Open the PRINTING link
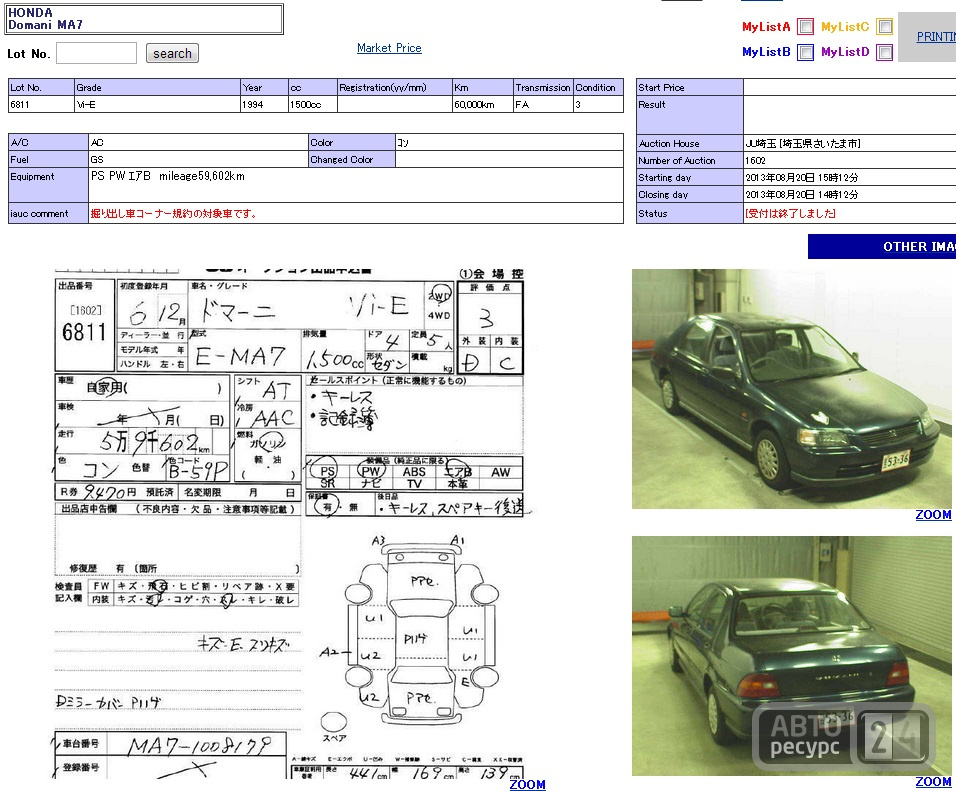 pos(936,37)
